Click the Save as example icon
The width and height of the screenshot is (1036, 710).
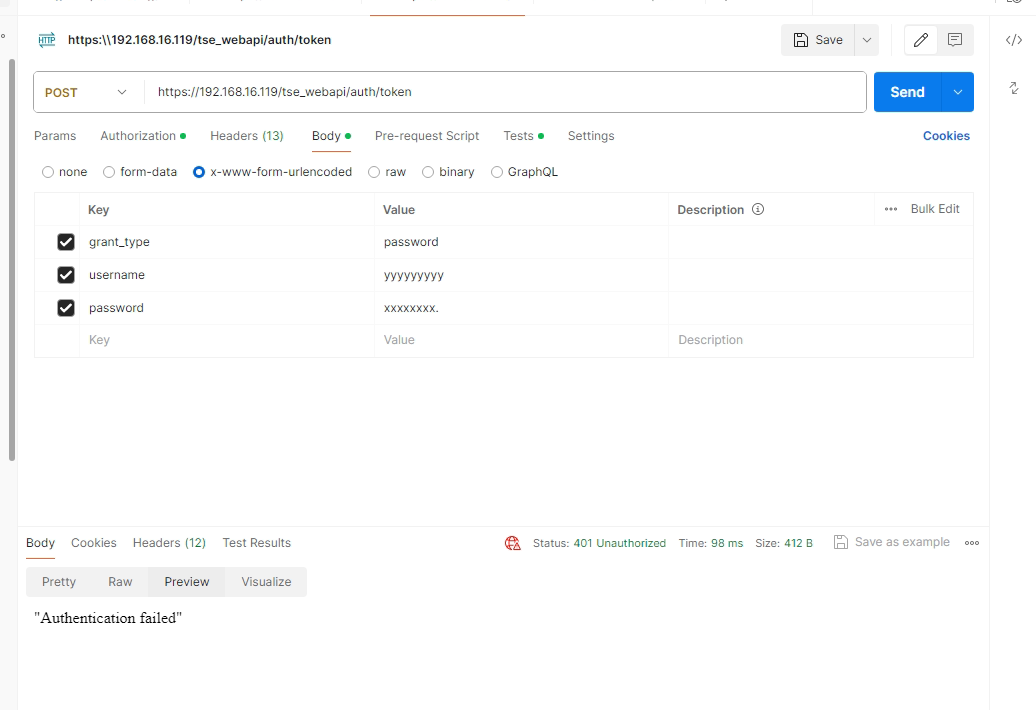841,542
